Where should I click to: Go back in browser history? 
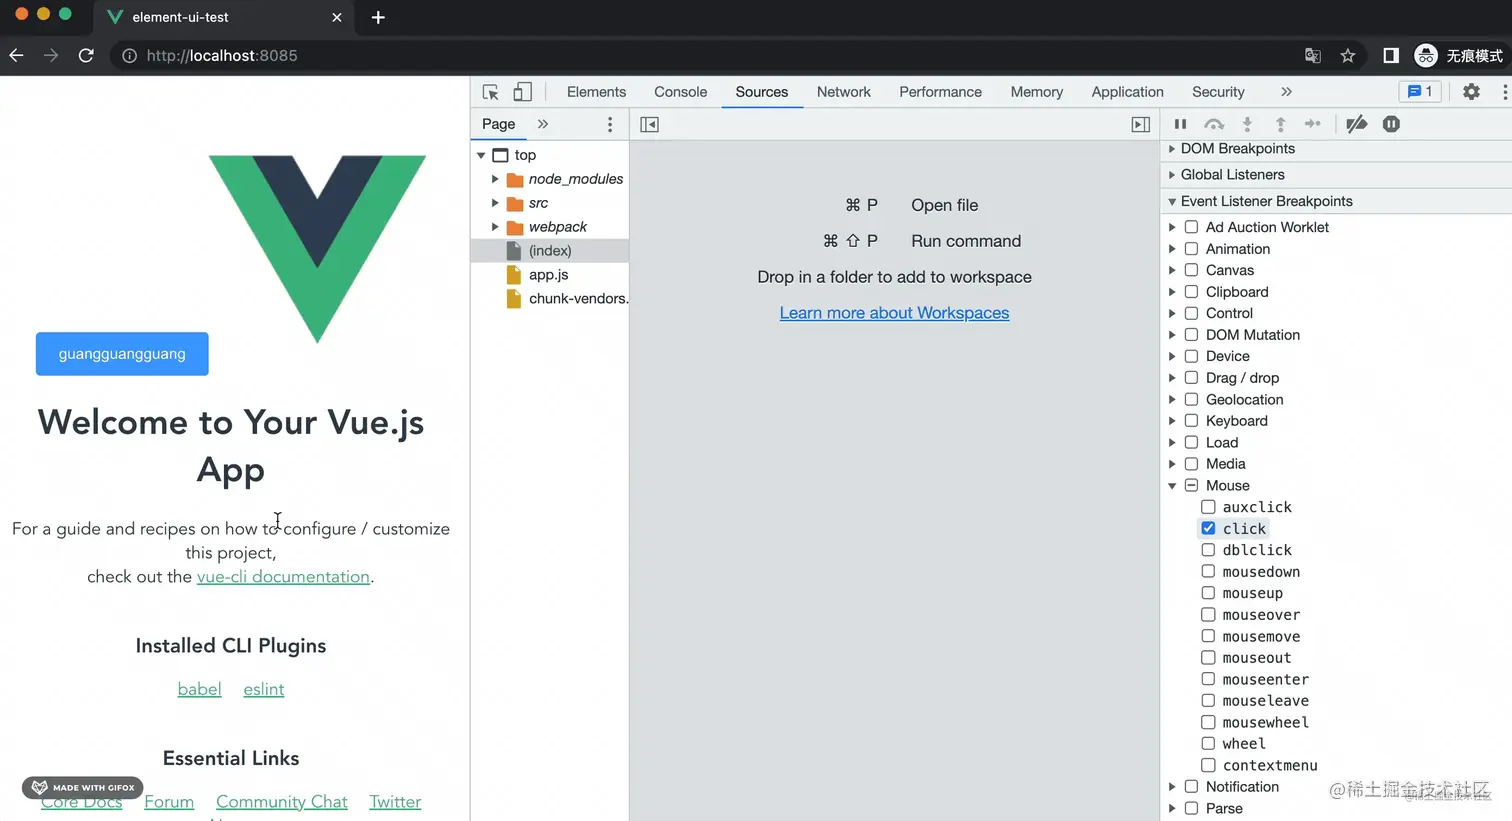[16, 55]
